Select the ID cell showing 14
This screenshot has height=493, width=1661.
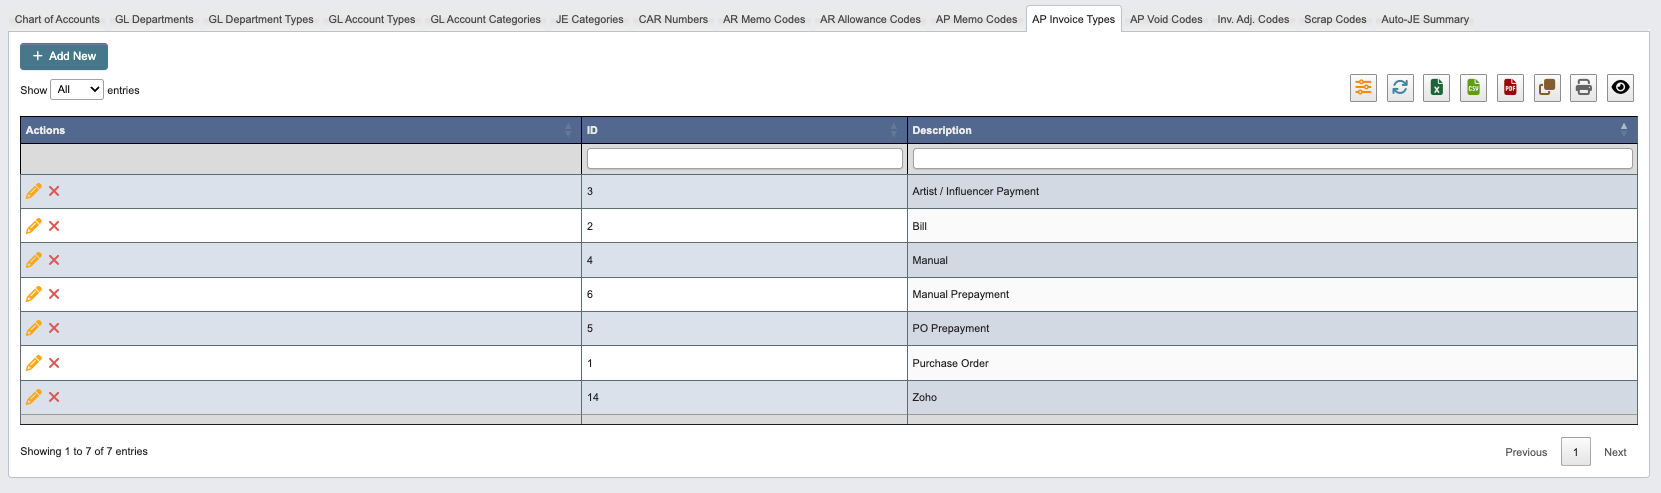(x=744, y=397)
